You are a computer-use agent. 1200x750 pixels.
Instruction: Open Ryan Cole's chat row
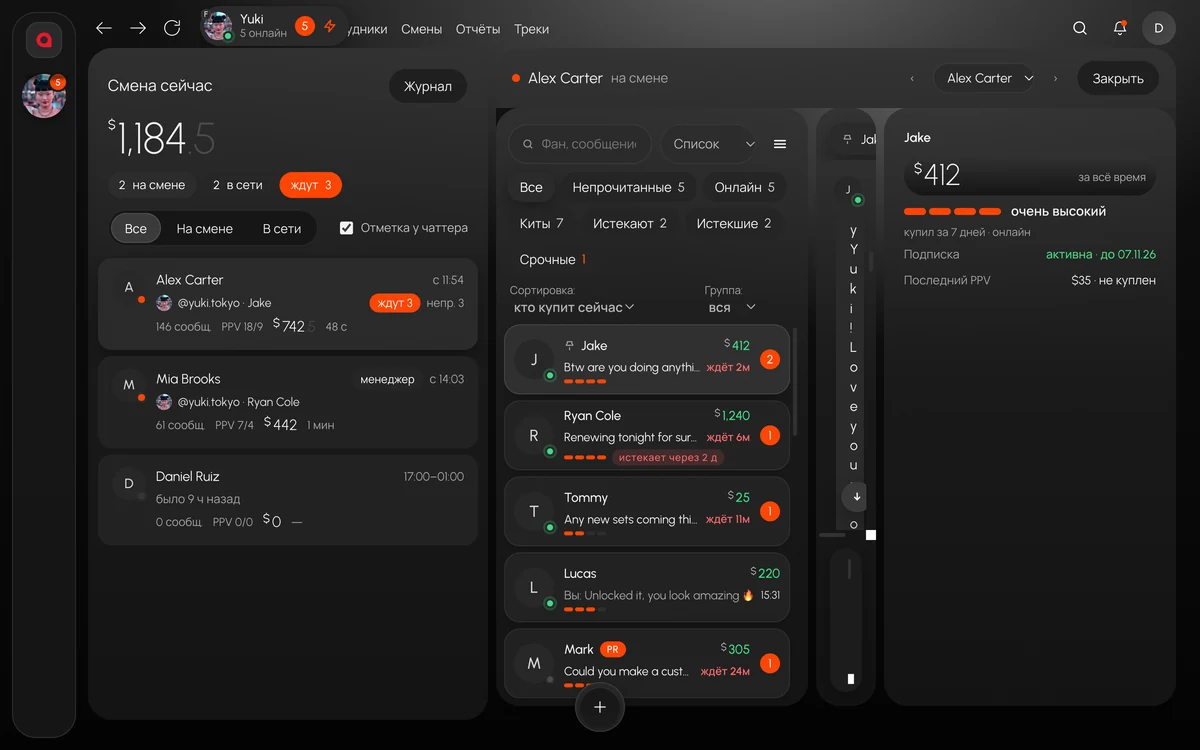[x=647, y=435]
